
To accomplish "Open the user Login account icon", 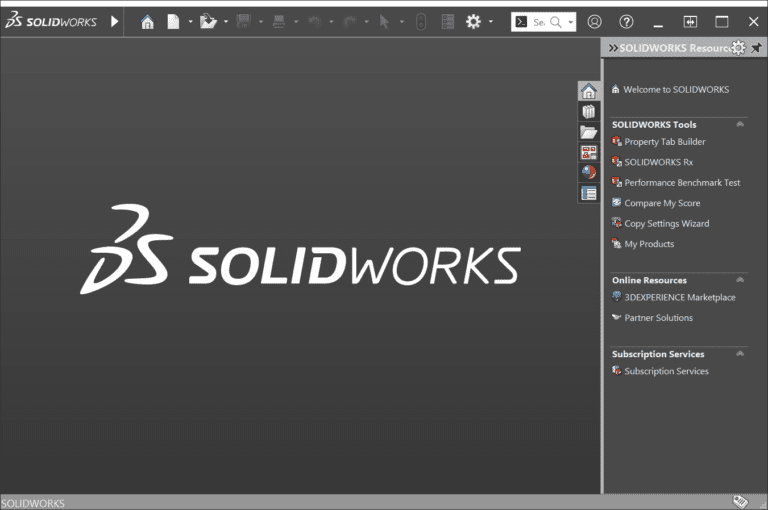I will click(x=595, y=22).
